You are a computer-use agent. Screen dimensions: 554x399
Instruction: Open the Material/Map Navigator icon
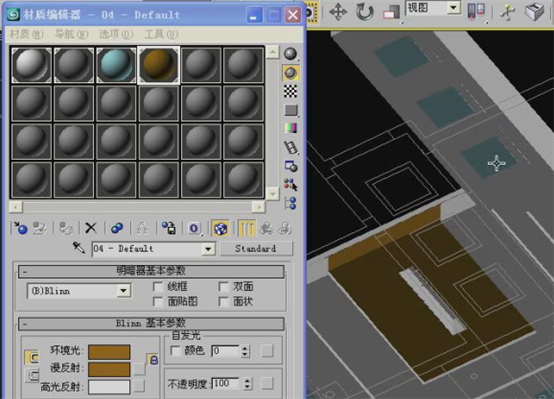[290, 203]
